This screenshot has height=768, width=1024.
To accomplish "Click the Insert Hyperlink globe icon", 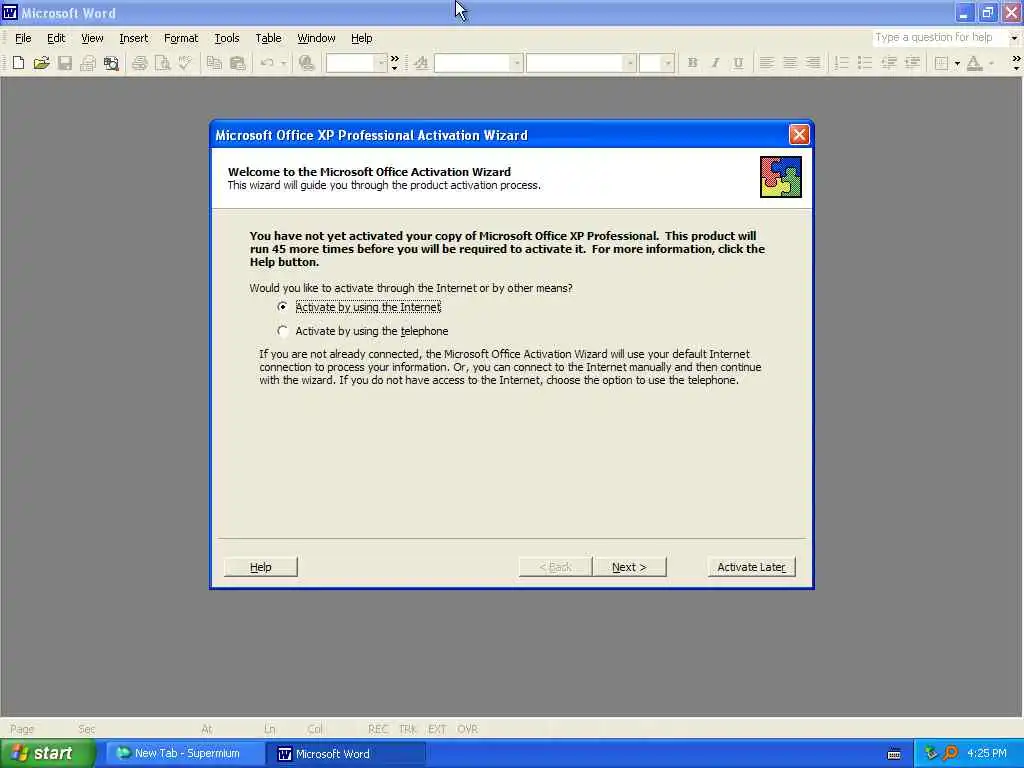I will (x=306, y=63).
